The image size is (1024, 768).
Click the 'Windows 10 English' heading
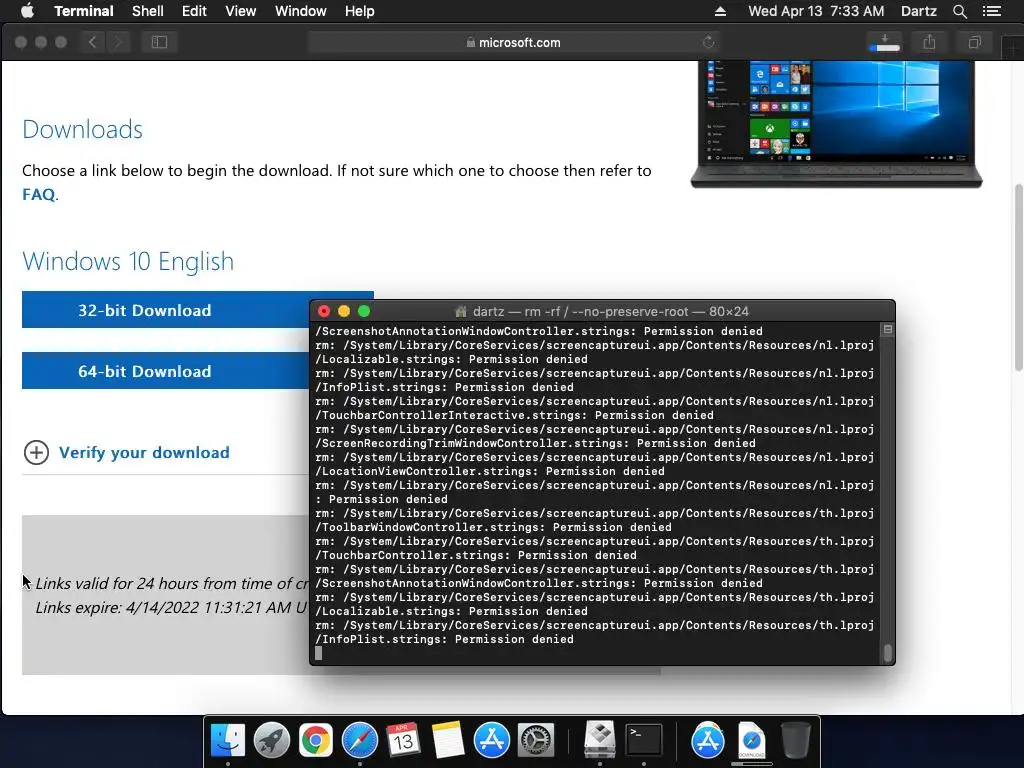tap(128, 261)
